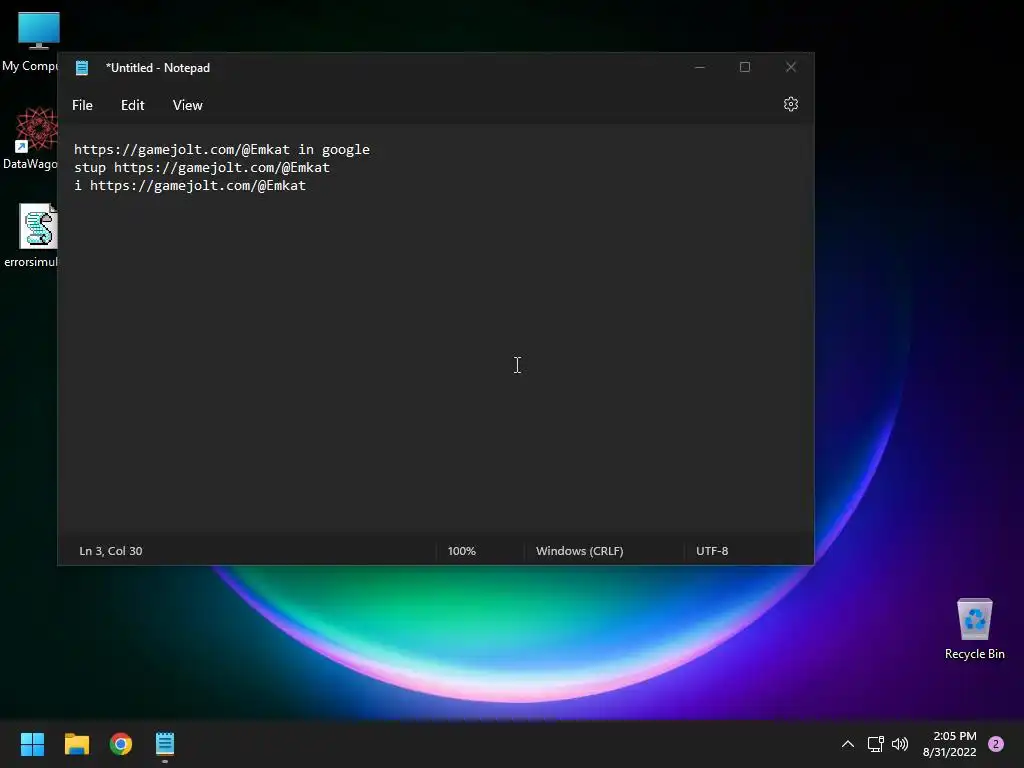Click the second line starting with 'stup'
The width and height of the screenshot is (1024, 768).
point(202,168)
